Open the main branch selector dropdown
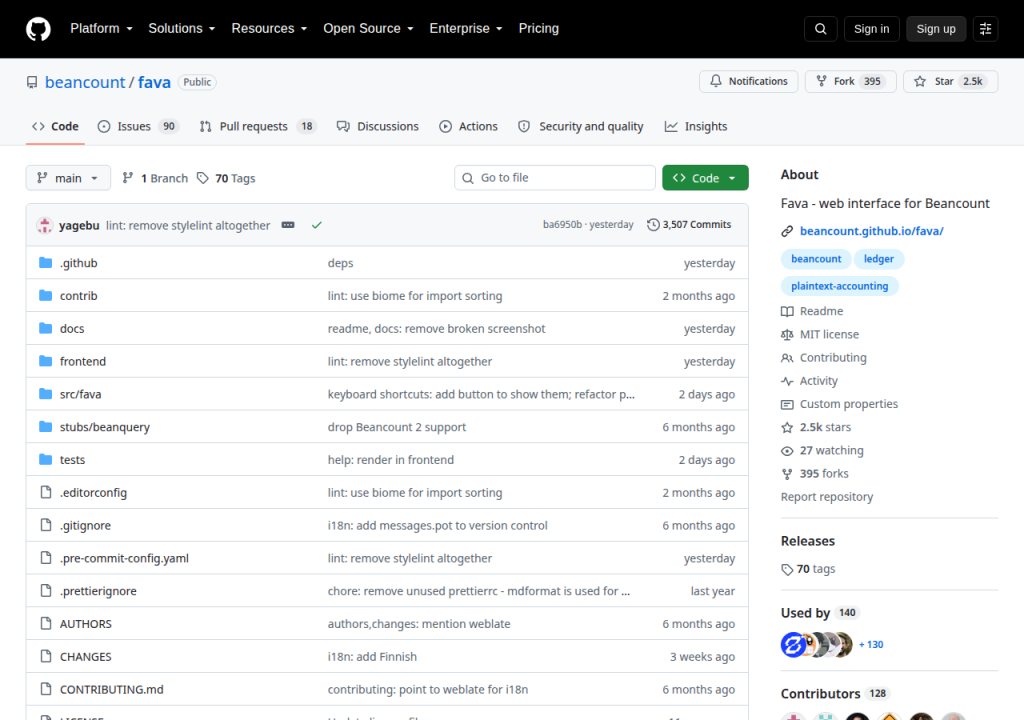The height and width of the screenshot is (720, 1024). [x=68, y=178]
